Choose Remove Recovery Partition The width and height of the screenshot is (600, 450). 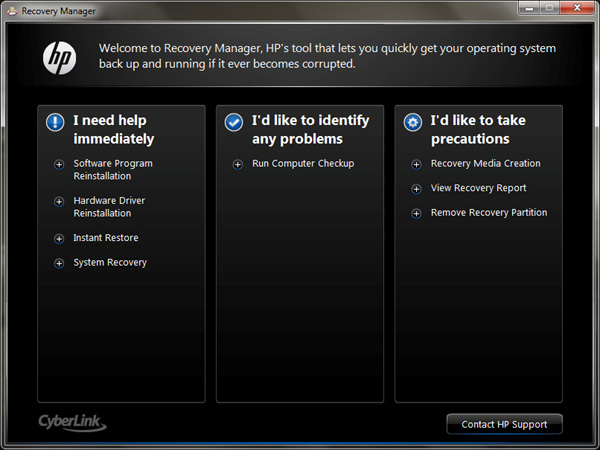(489, 213)
